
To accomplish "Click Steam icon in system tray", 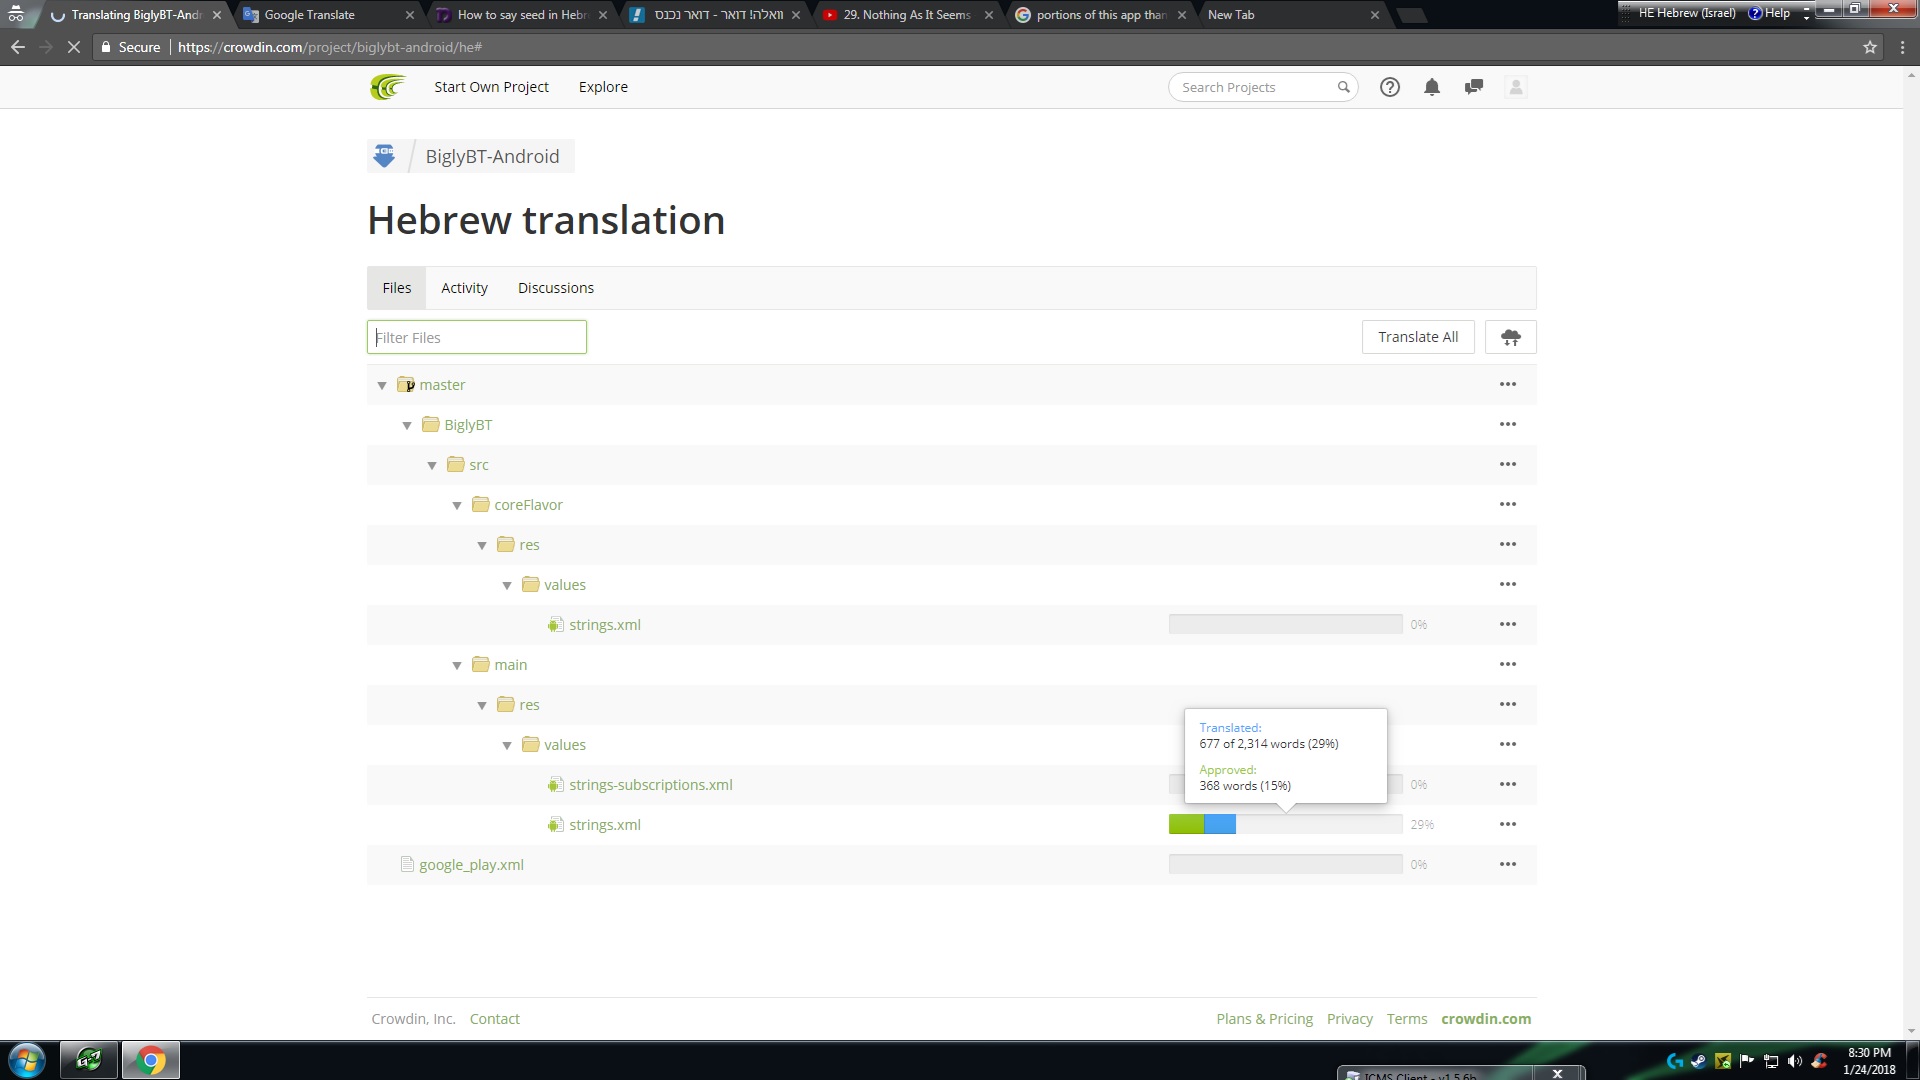I will pyautogui.click(x=1698, y=1061).
